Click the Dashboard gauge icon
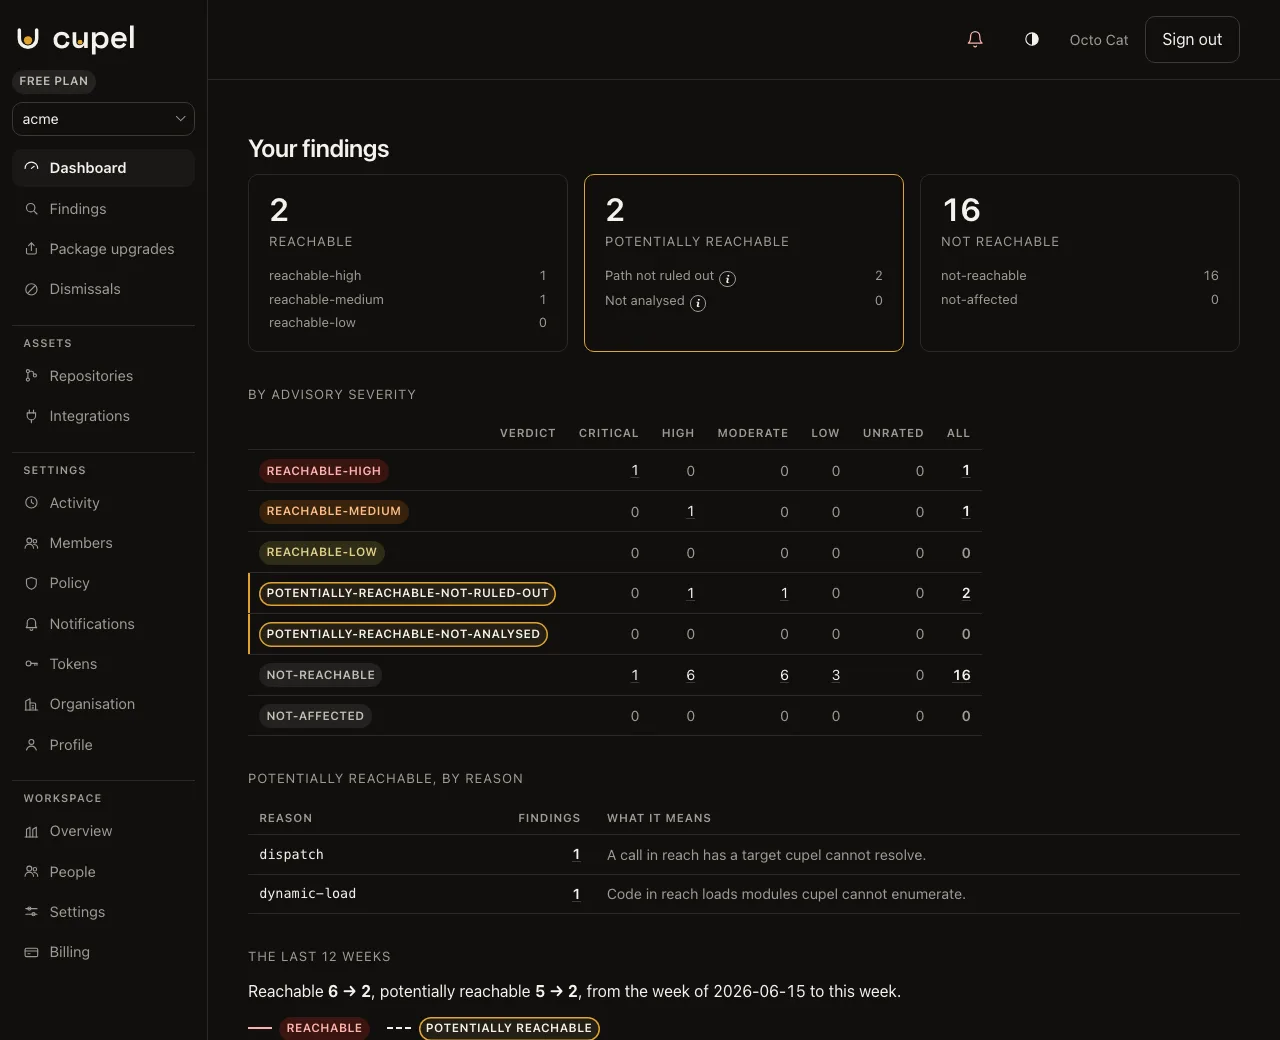Image resolution: width=1280 pixels, height=1040 pixels. tap(32, 168)
